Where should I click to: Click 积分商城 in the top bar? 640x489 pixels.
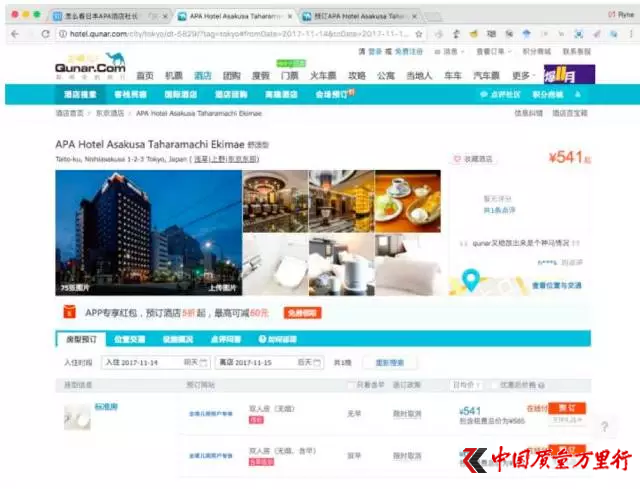pyautogui.click(x=536, y=52)
